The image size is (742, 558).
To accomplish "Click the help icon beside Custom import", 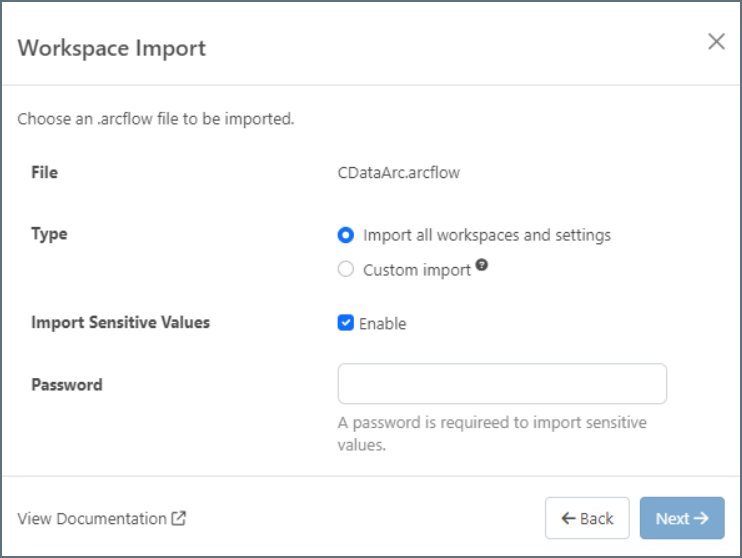I will pos(482,266).
